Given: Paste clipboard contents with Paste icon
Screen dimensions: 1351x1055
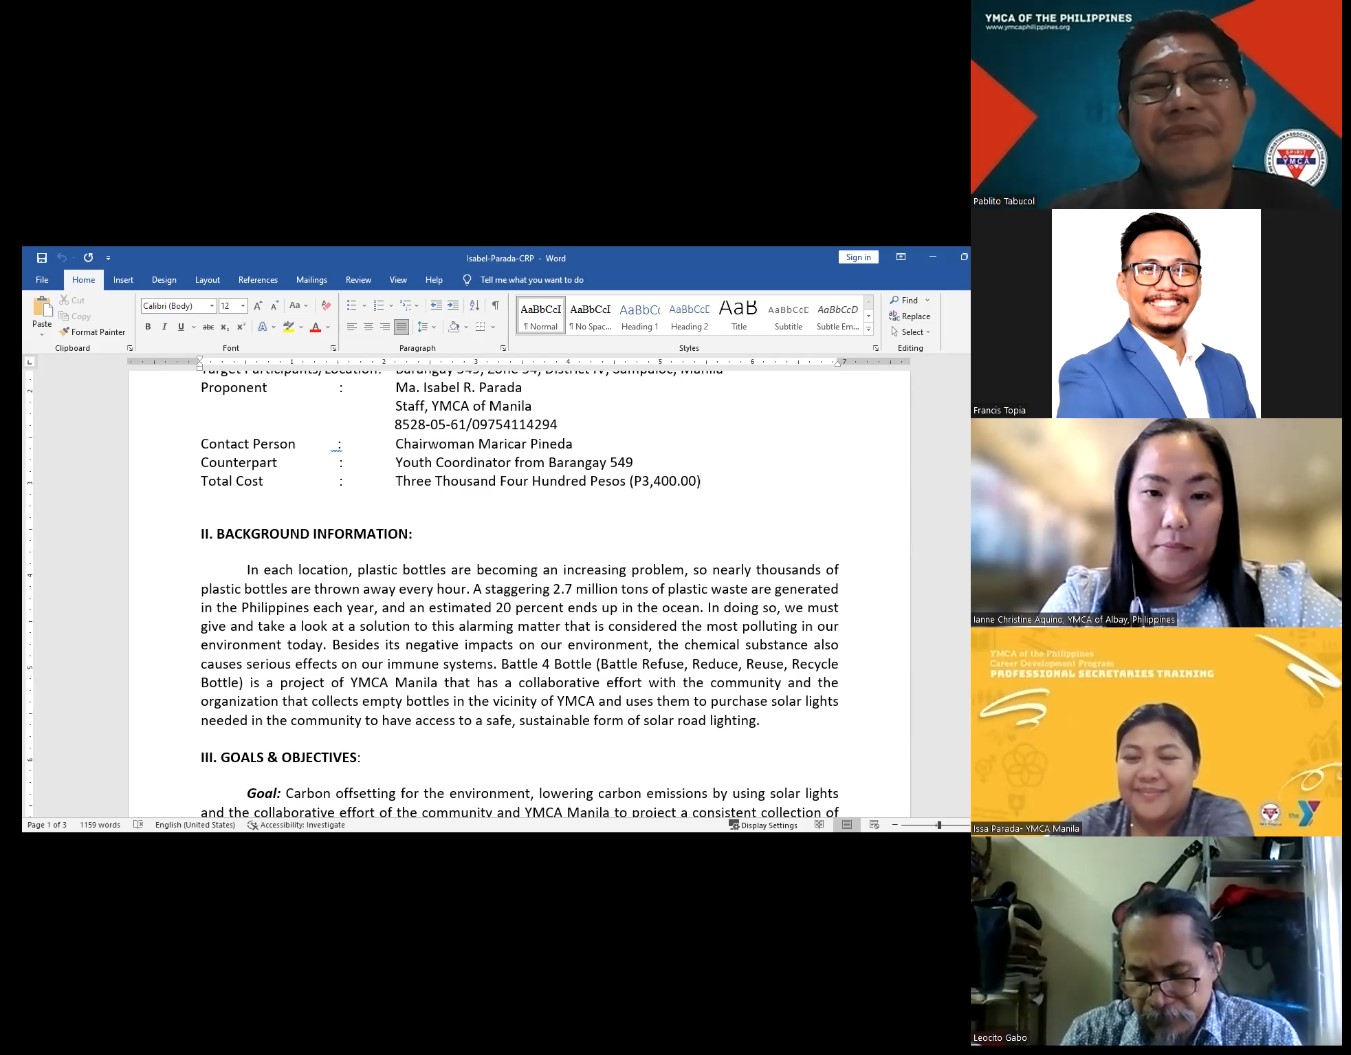Looking at the screenshot, I should (x=42, y=307).
